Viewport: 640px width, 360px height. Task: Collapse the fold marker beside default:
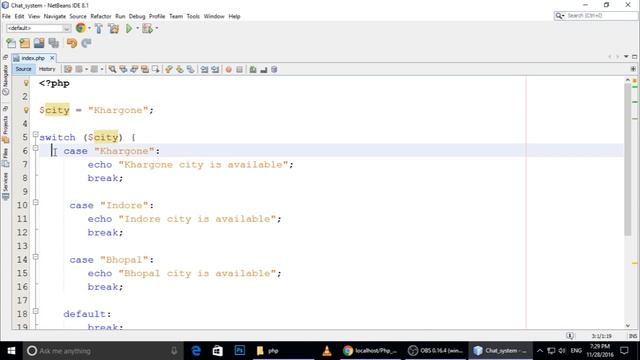pyautogui.click(x=36, y=311)
